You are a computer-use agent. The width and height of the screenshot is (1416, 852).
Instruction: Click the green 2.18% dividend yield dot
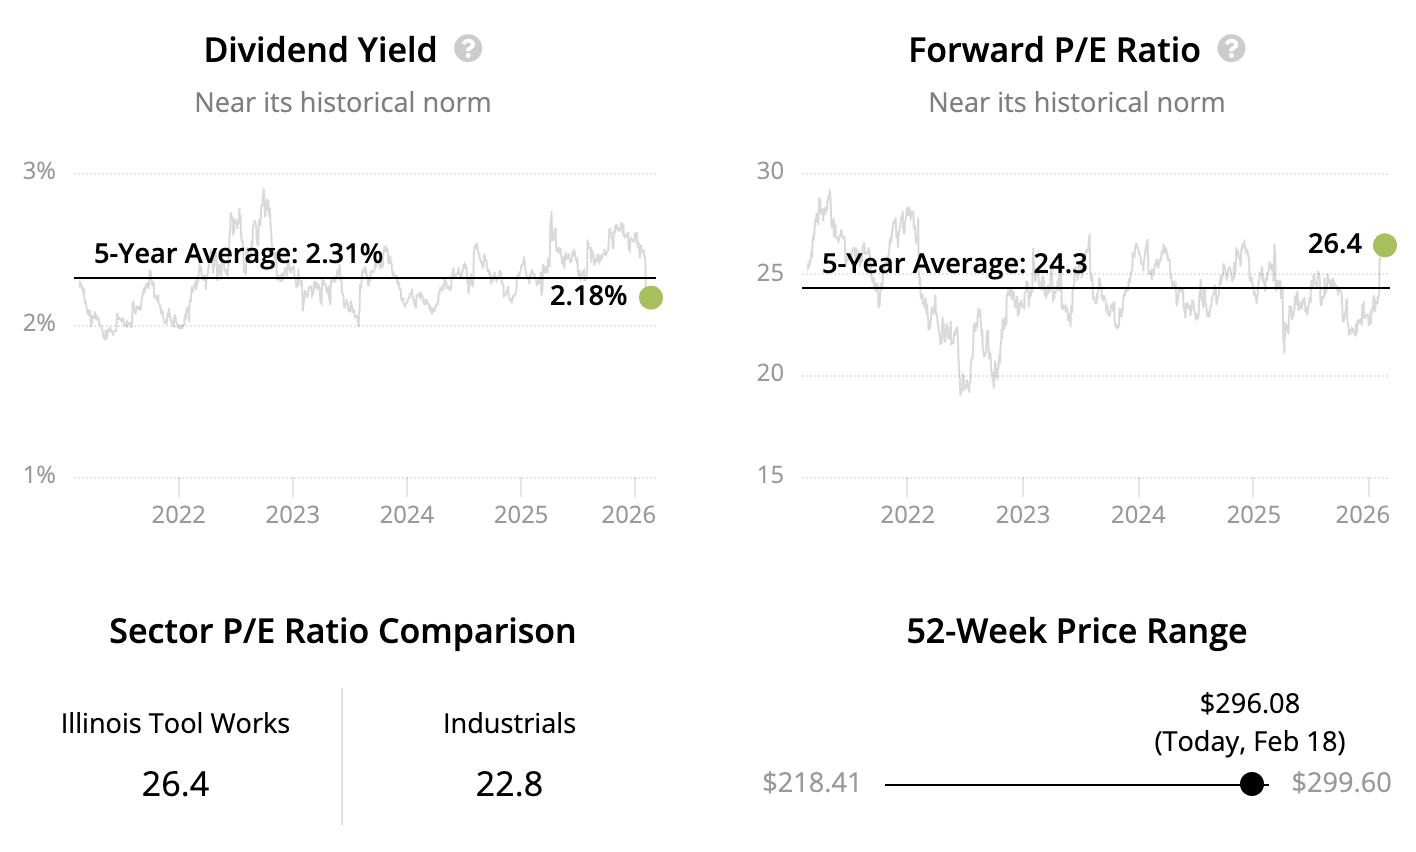pos(650,297)
